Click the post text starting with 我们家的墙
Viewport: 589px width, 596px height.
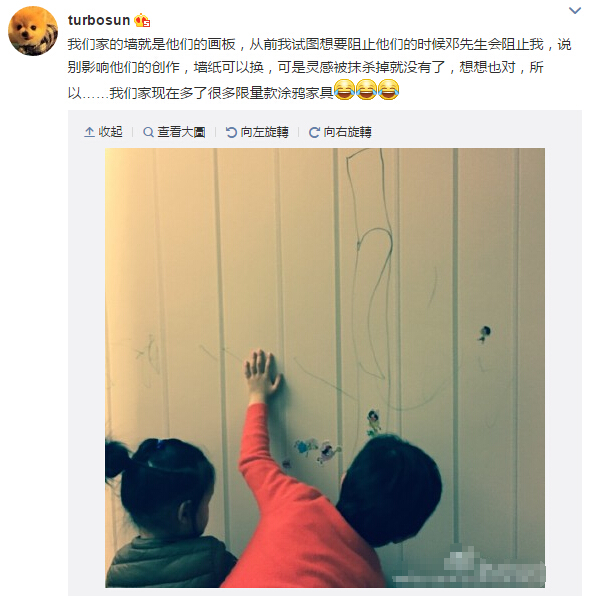tap(320, 68)
